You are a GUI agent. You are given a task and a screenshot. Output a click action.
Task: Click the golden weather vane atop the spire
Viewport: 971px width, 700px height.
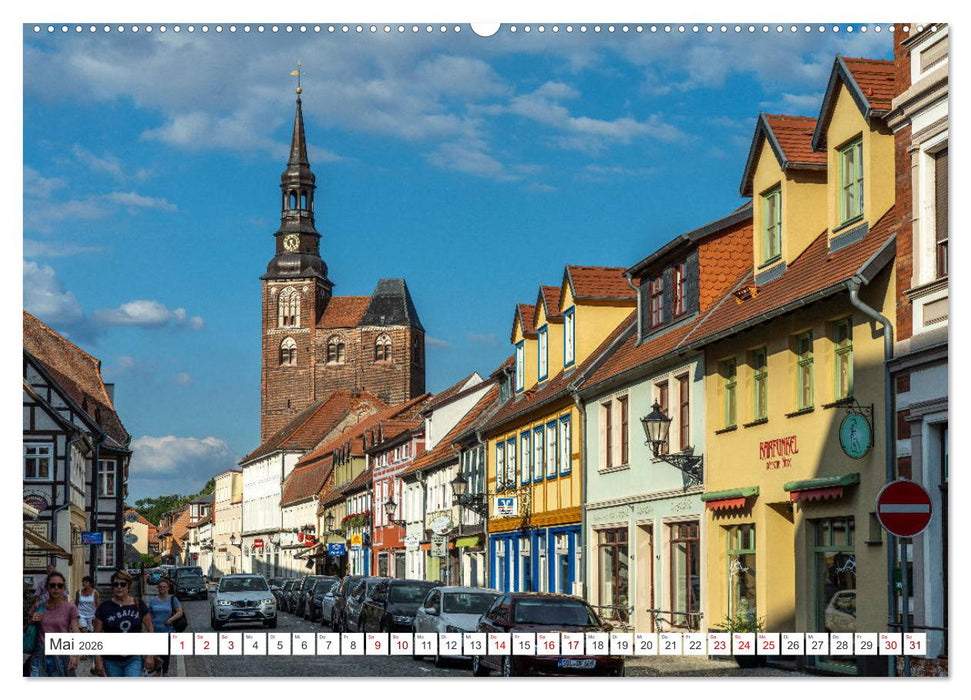294,73
